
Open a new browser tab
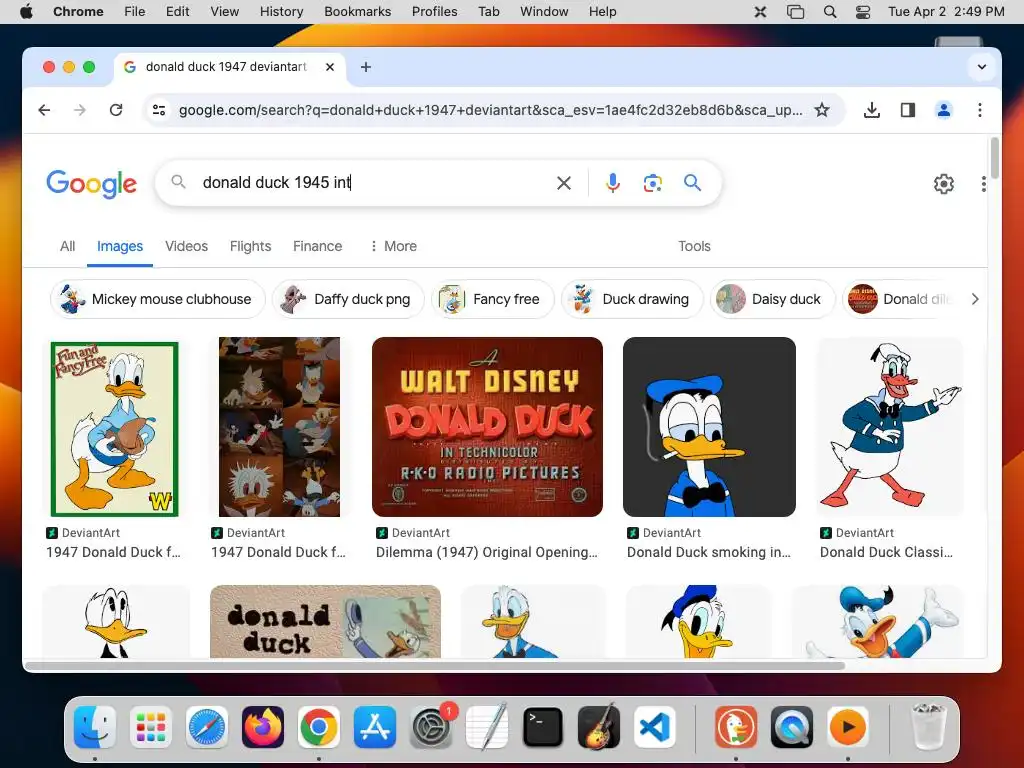(366, 67)
